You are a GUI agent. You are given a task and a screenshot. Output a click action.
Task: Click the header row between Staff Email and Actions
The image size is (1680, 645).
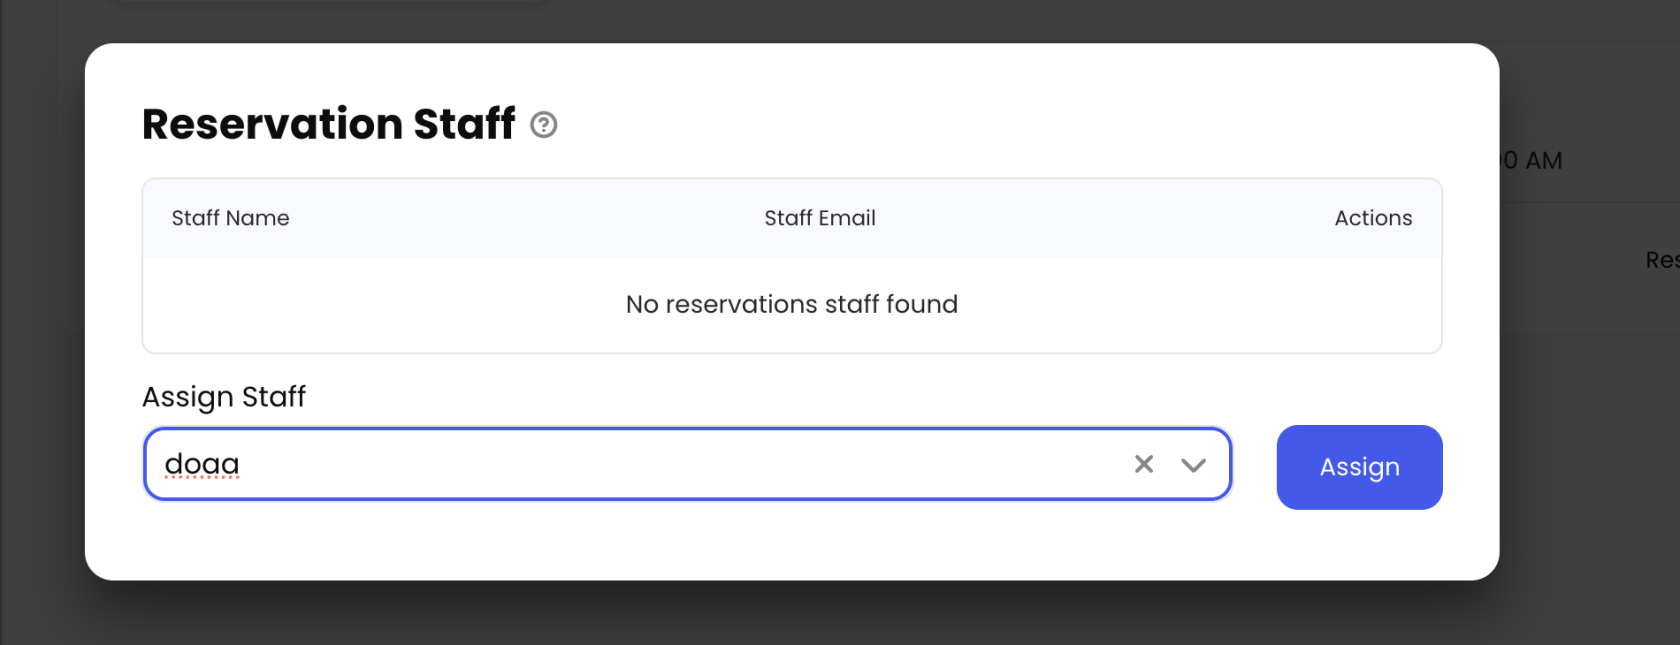pyautogui.click(x=1100, y=218)
